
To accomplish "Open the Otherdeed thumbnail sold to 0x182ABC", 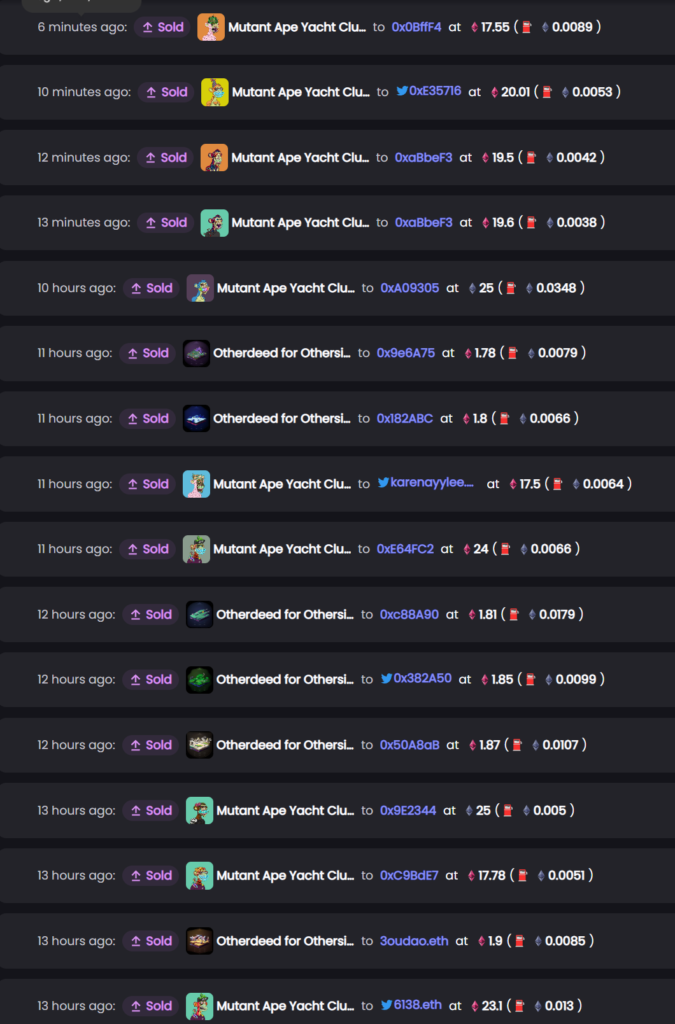I will click(196, 418).
